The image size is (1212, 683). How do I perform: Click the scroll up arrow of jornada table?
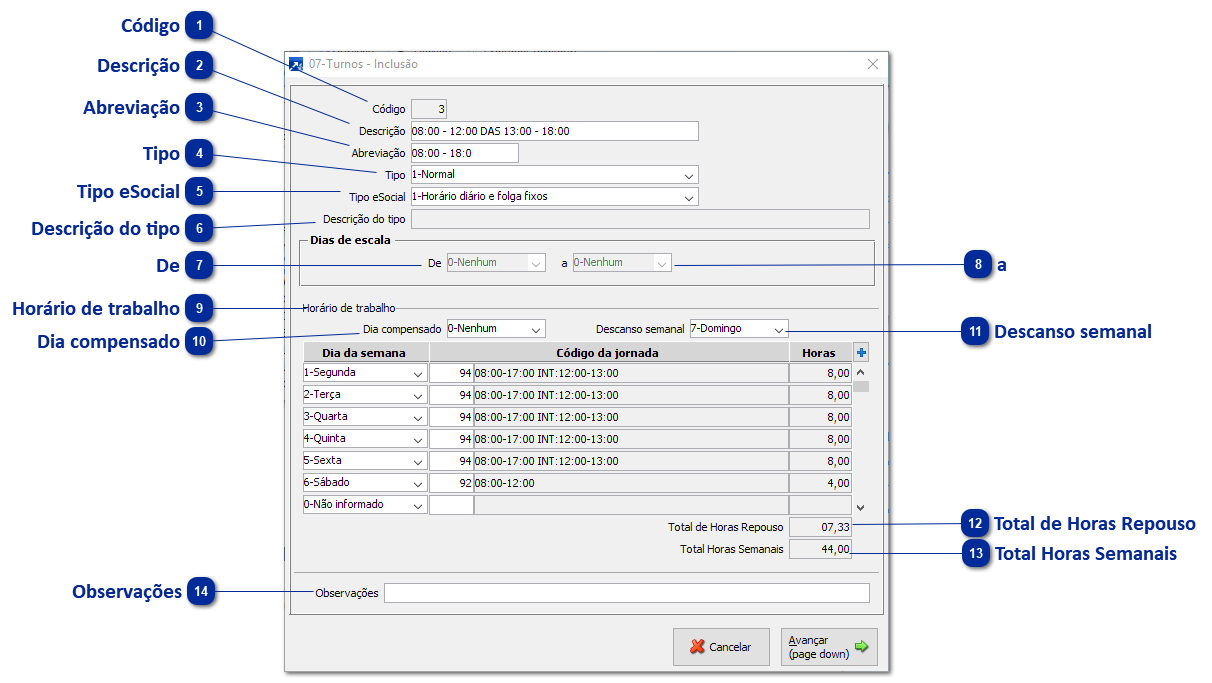pos(860,372)
